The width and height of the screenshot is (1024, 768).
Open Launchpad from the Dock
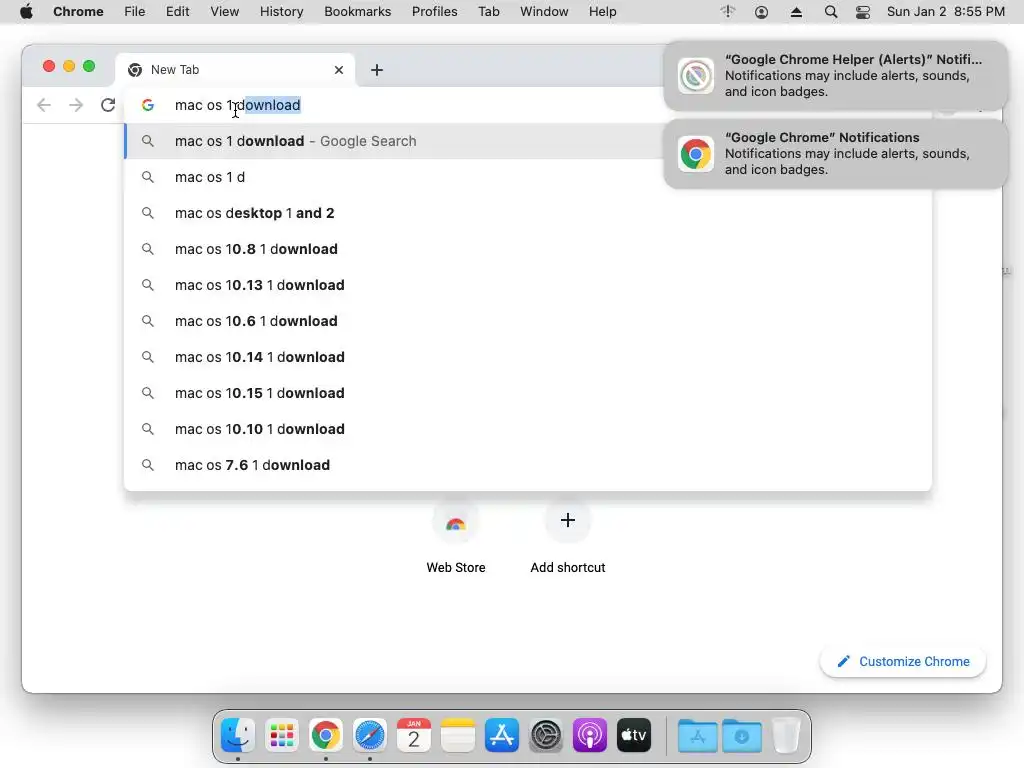click(x=281, y=735)
